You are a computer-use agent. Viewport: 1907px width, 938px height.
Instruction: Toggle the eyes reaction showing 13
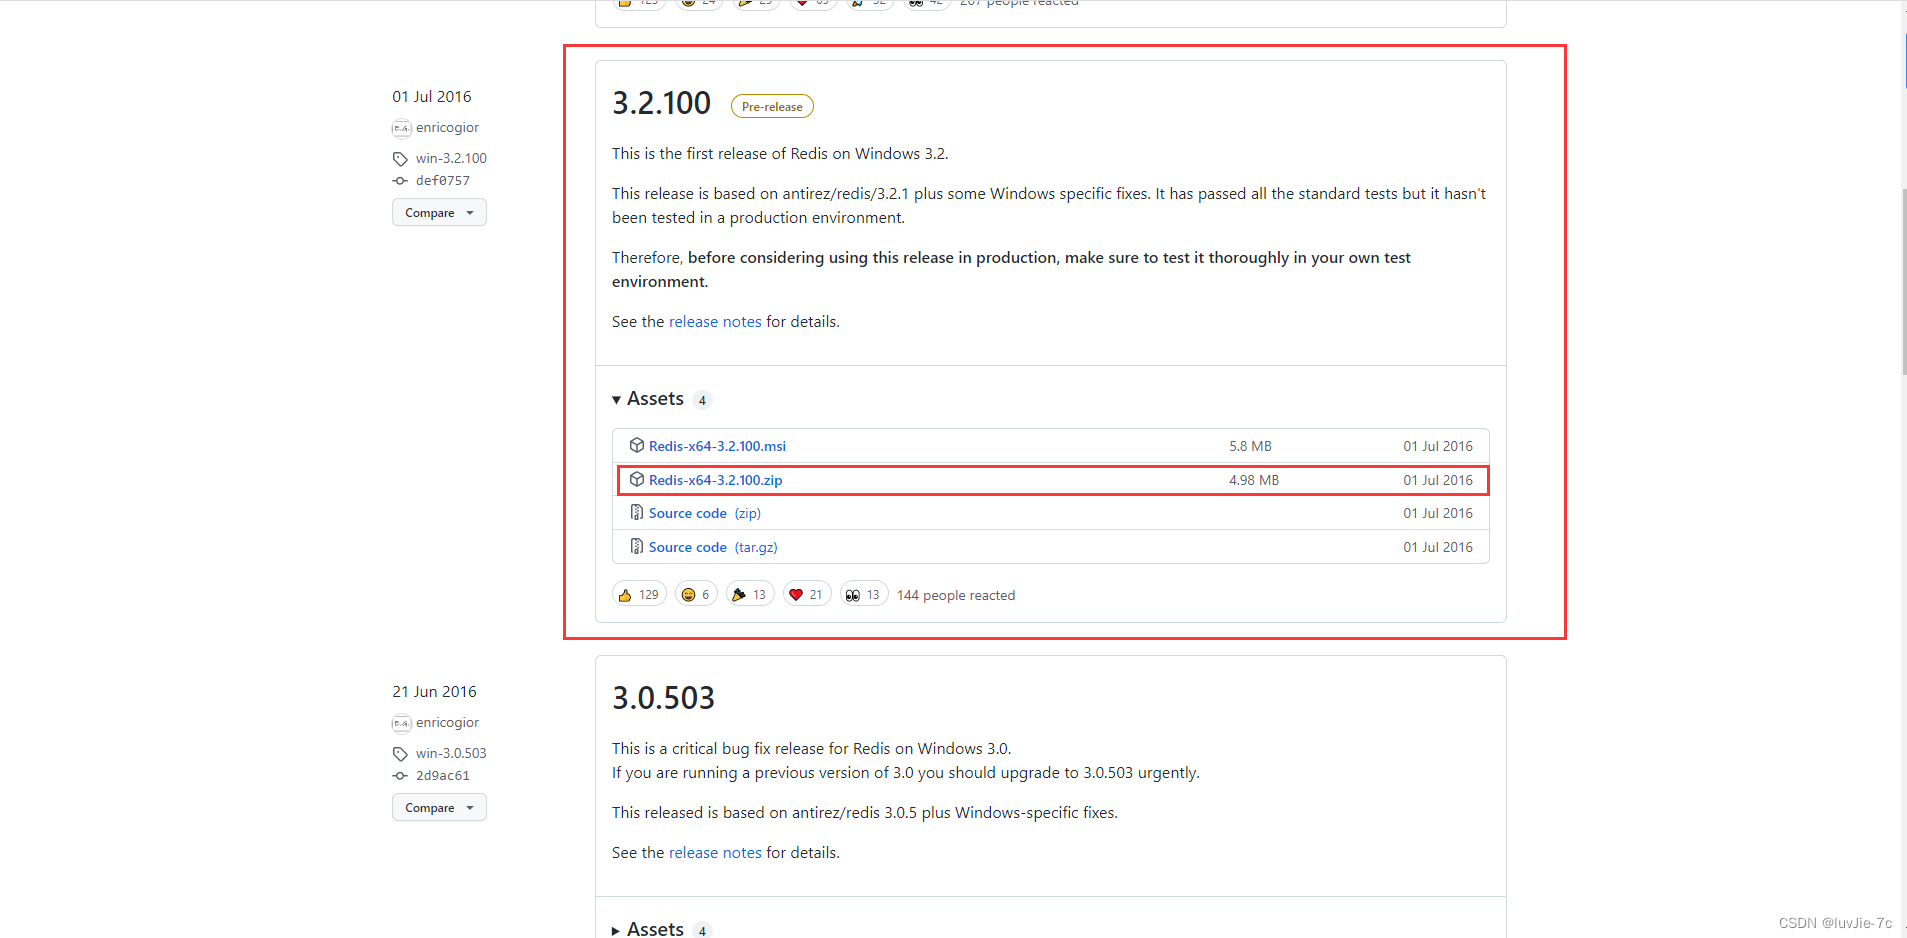click(864, 595)
